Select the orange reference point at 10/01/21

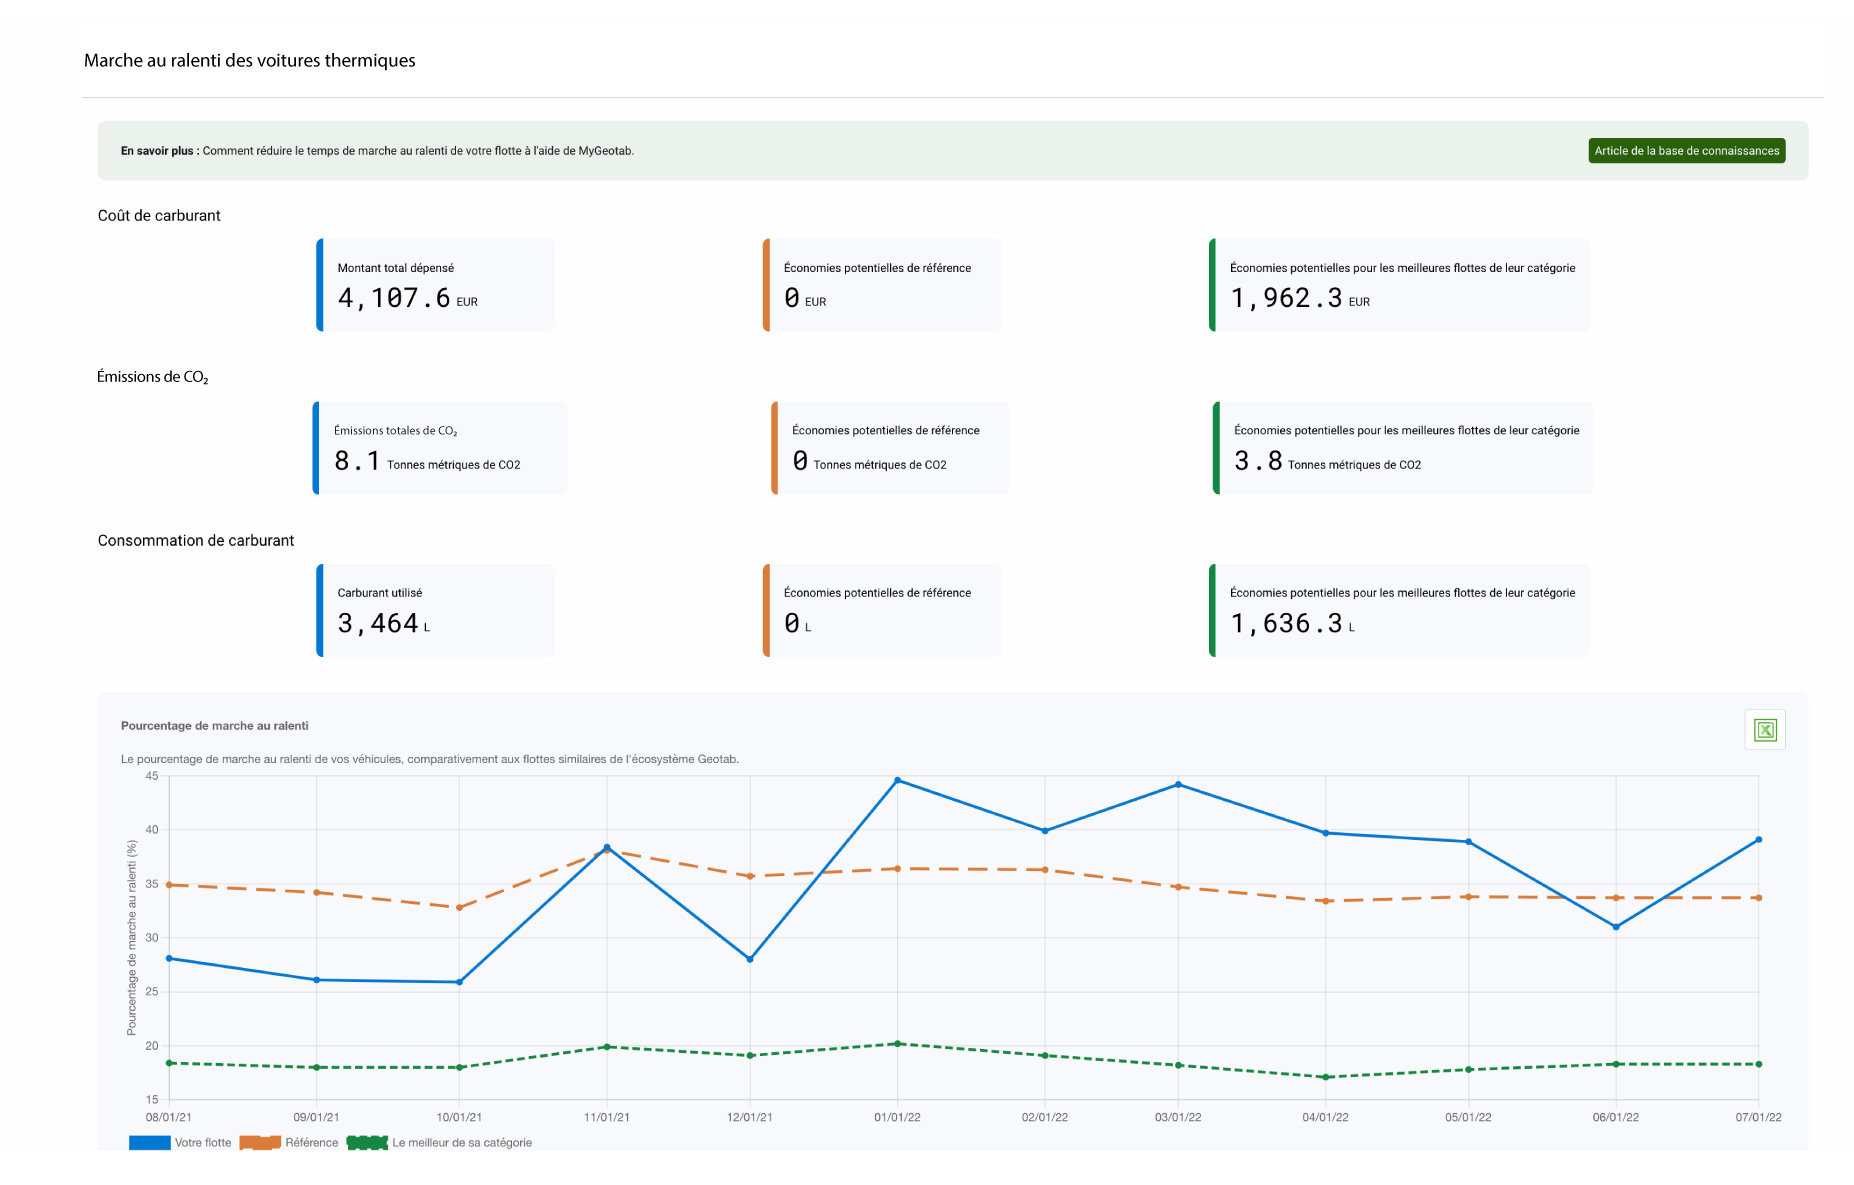pos(459,908)
